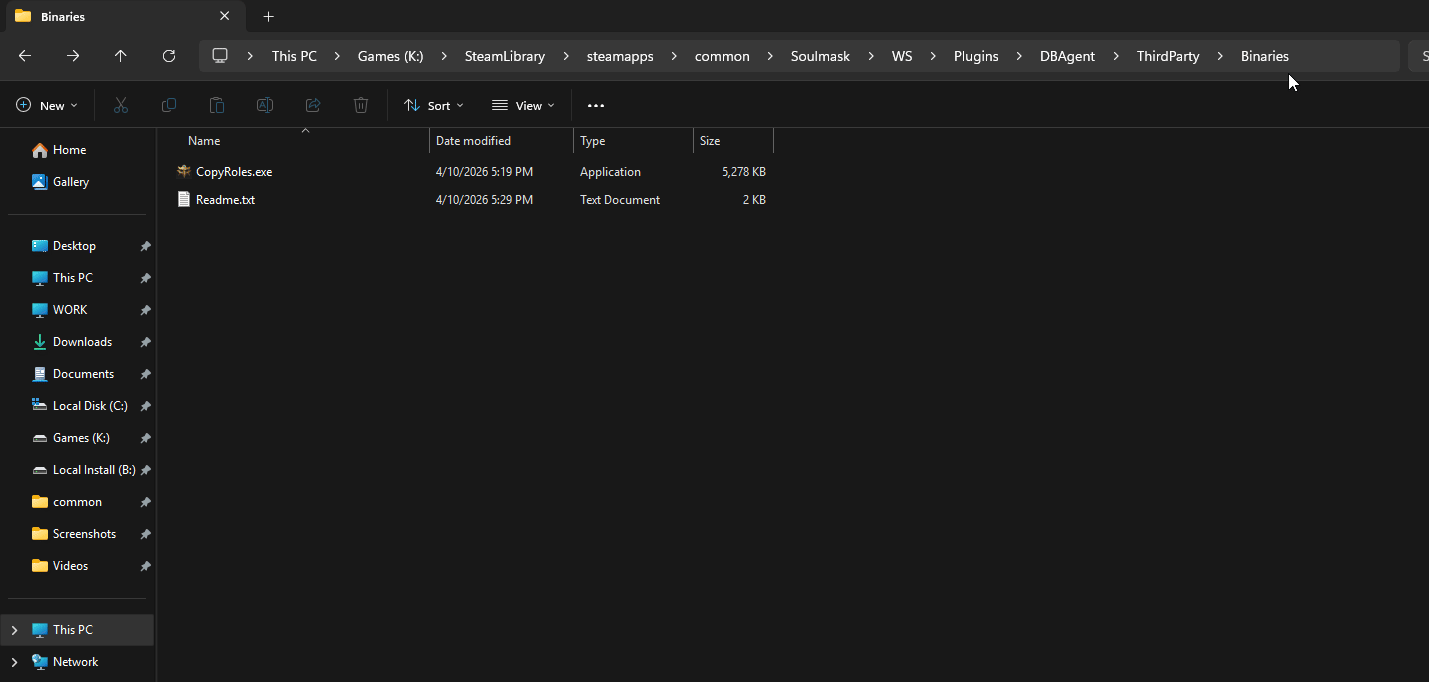
Task: Click the Share icon in toolbar
Action: (x=313, y=105)
